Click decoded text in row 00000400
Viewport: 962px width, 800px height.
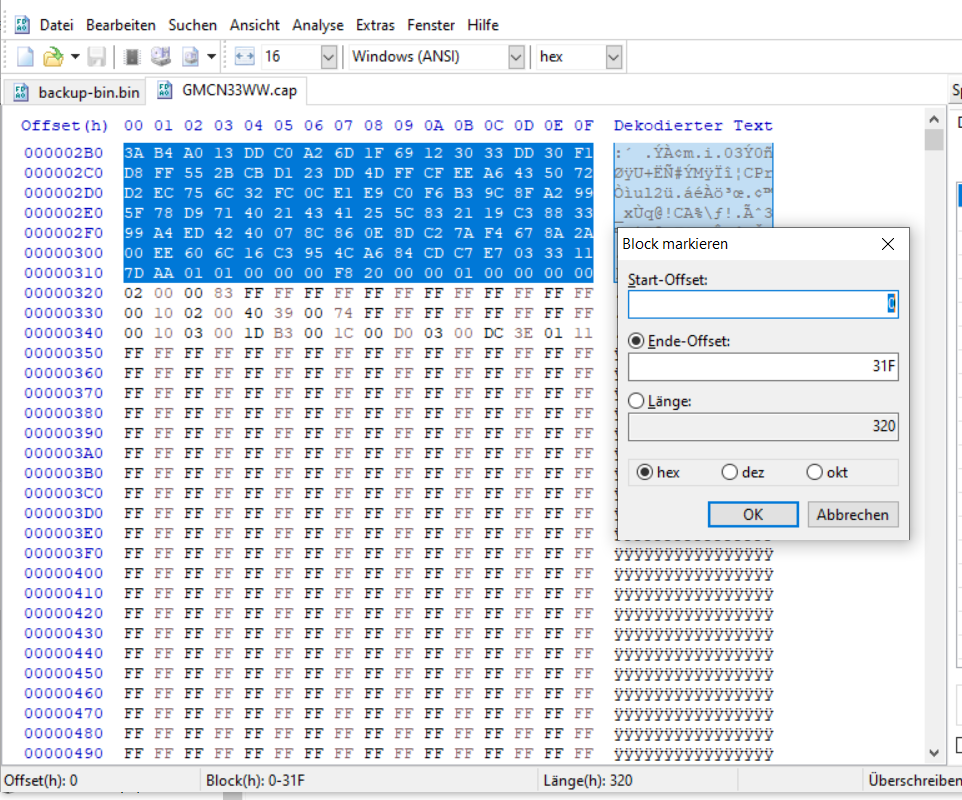[x=693, y=575]
